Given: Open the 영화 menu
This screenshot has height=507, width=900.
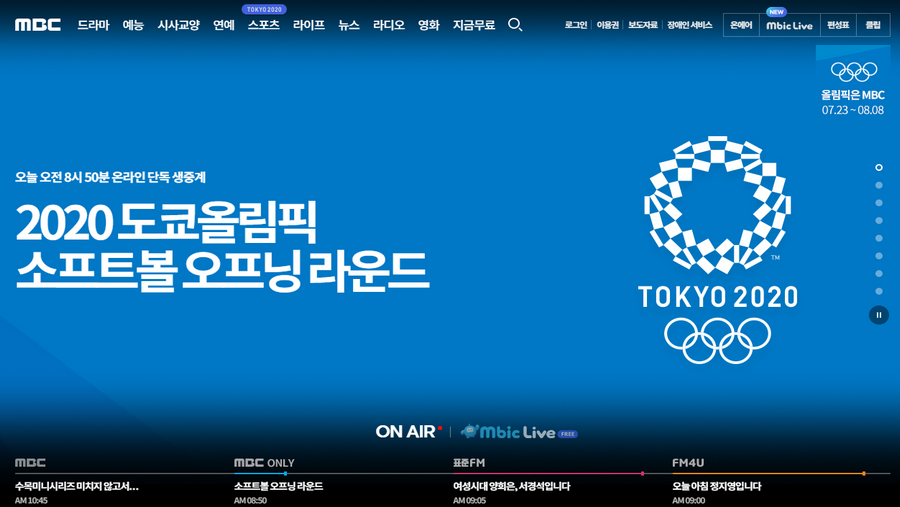Looking at the screenshot, I should click(x=429, y=25).
